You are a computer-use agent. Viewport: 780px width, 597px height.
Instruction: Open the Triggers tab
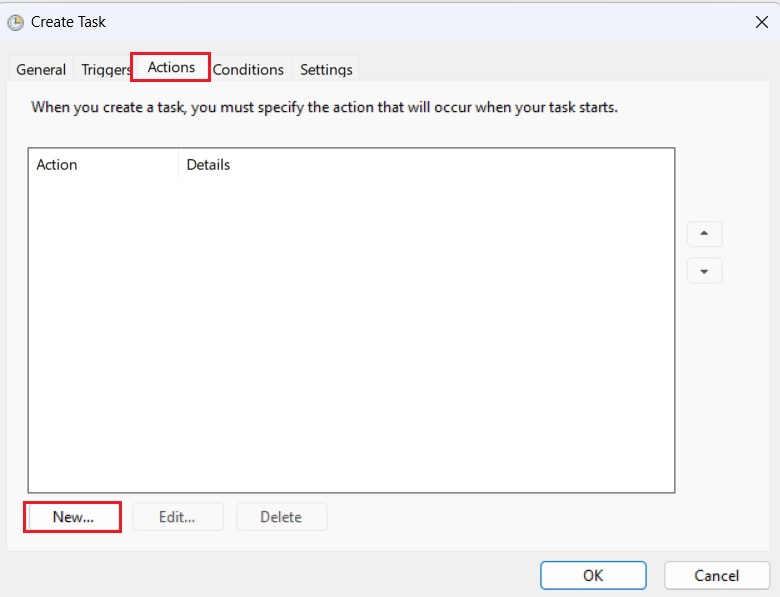[x=106, y=69]
